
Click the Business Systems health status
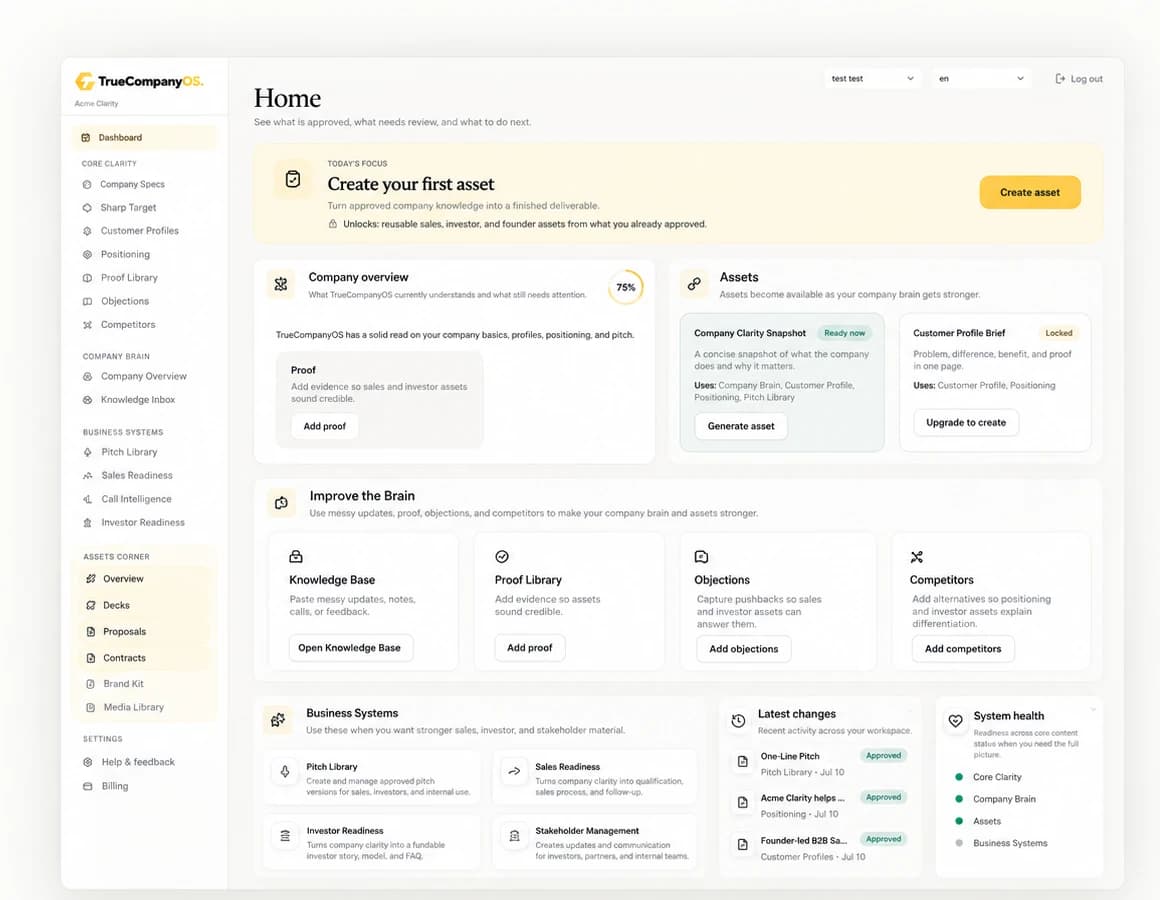(x=1002, y=844)
